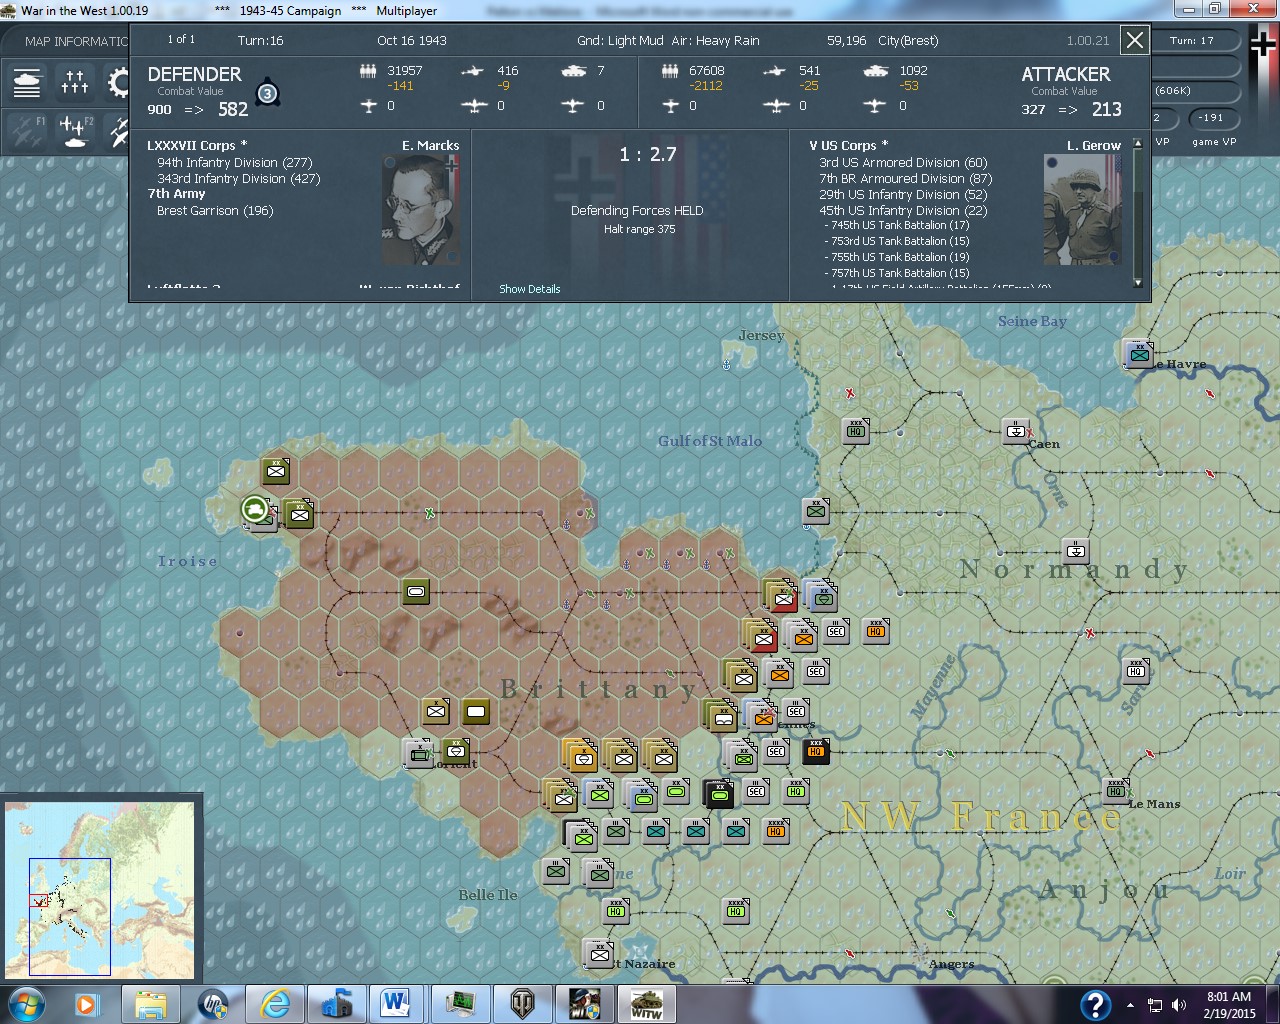Click the losses crosses toolbar icon
Screen dimensions: 1280x1024
point(75,82)
